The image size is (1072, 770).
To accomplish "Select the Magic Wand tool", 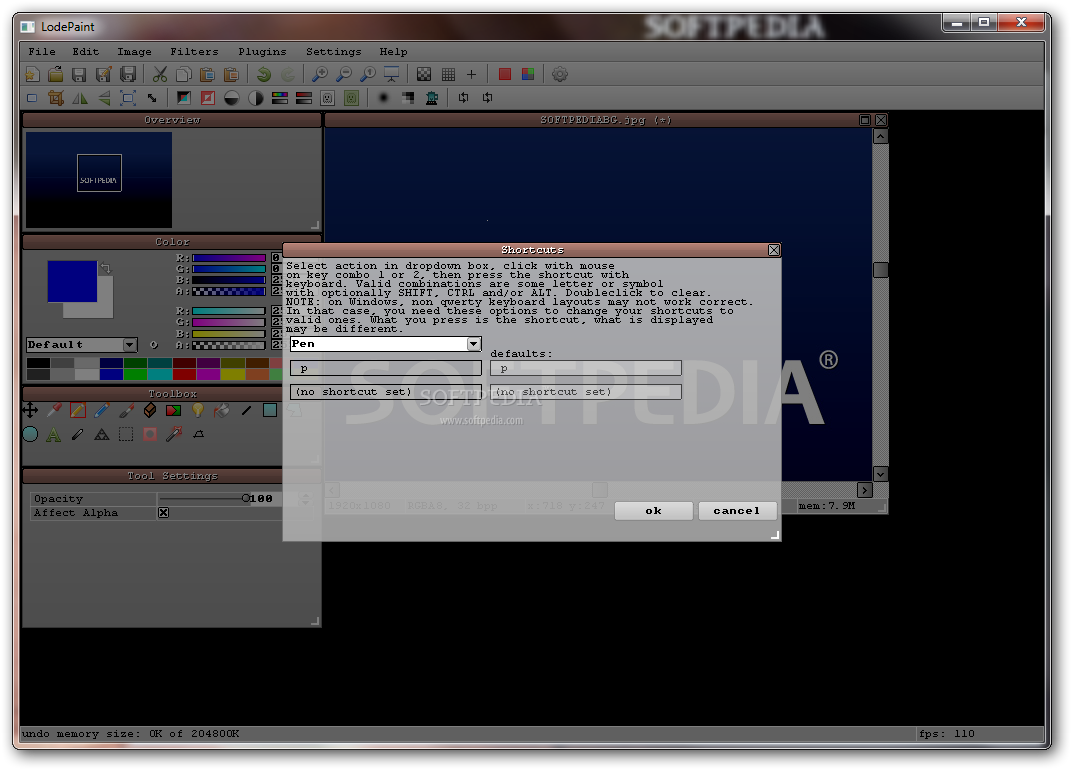I will pos(174,434).
